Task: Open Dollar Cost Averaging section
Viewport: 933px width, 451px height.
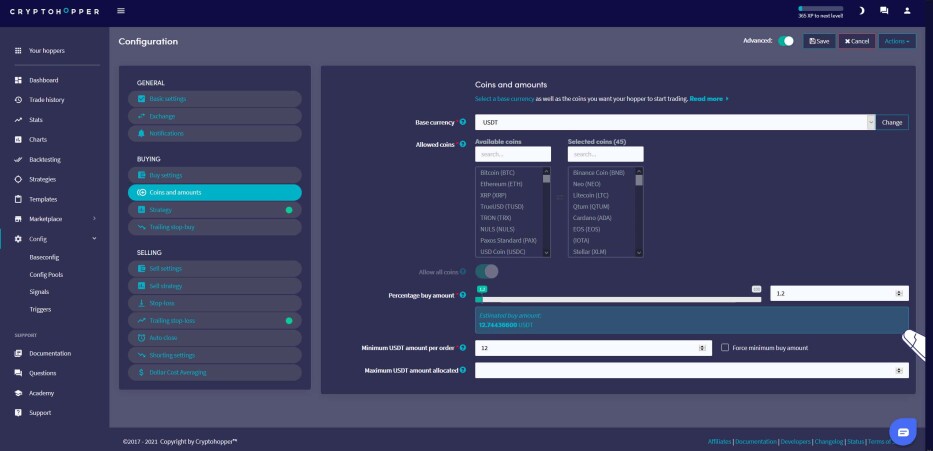Action: tap(215, 372)
